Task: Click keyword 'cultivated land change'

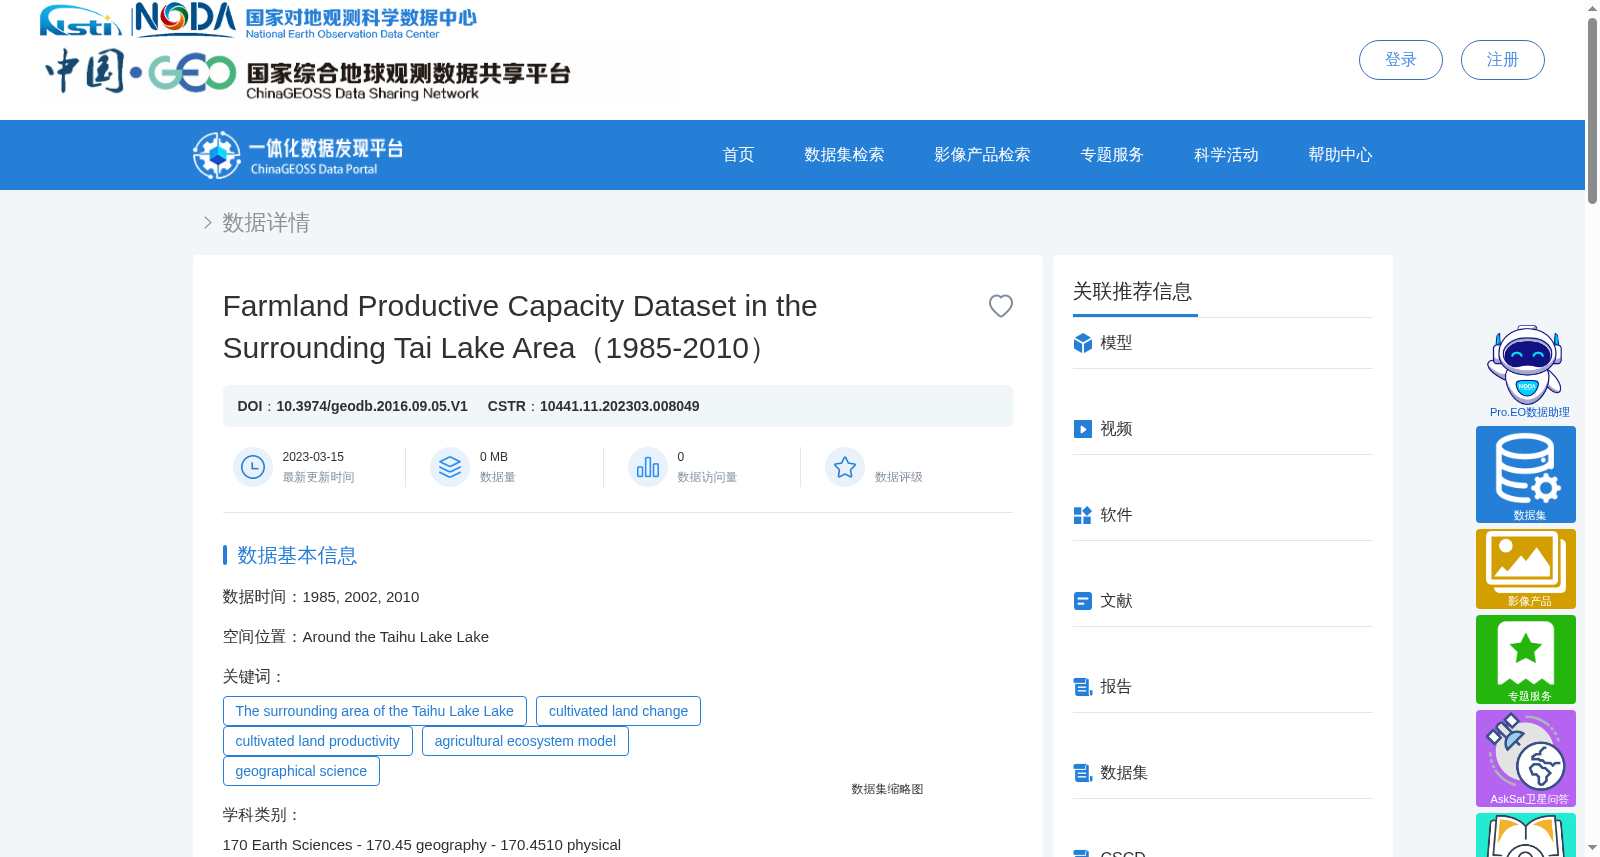Action: [618, 711]
